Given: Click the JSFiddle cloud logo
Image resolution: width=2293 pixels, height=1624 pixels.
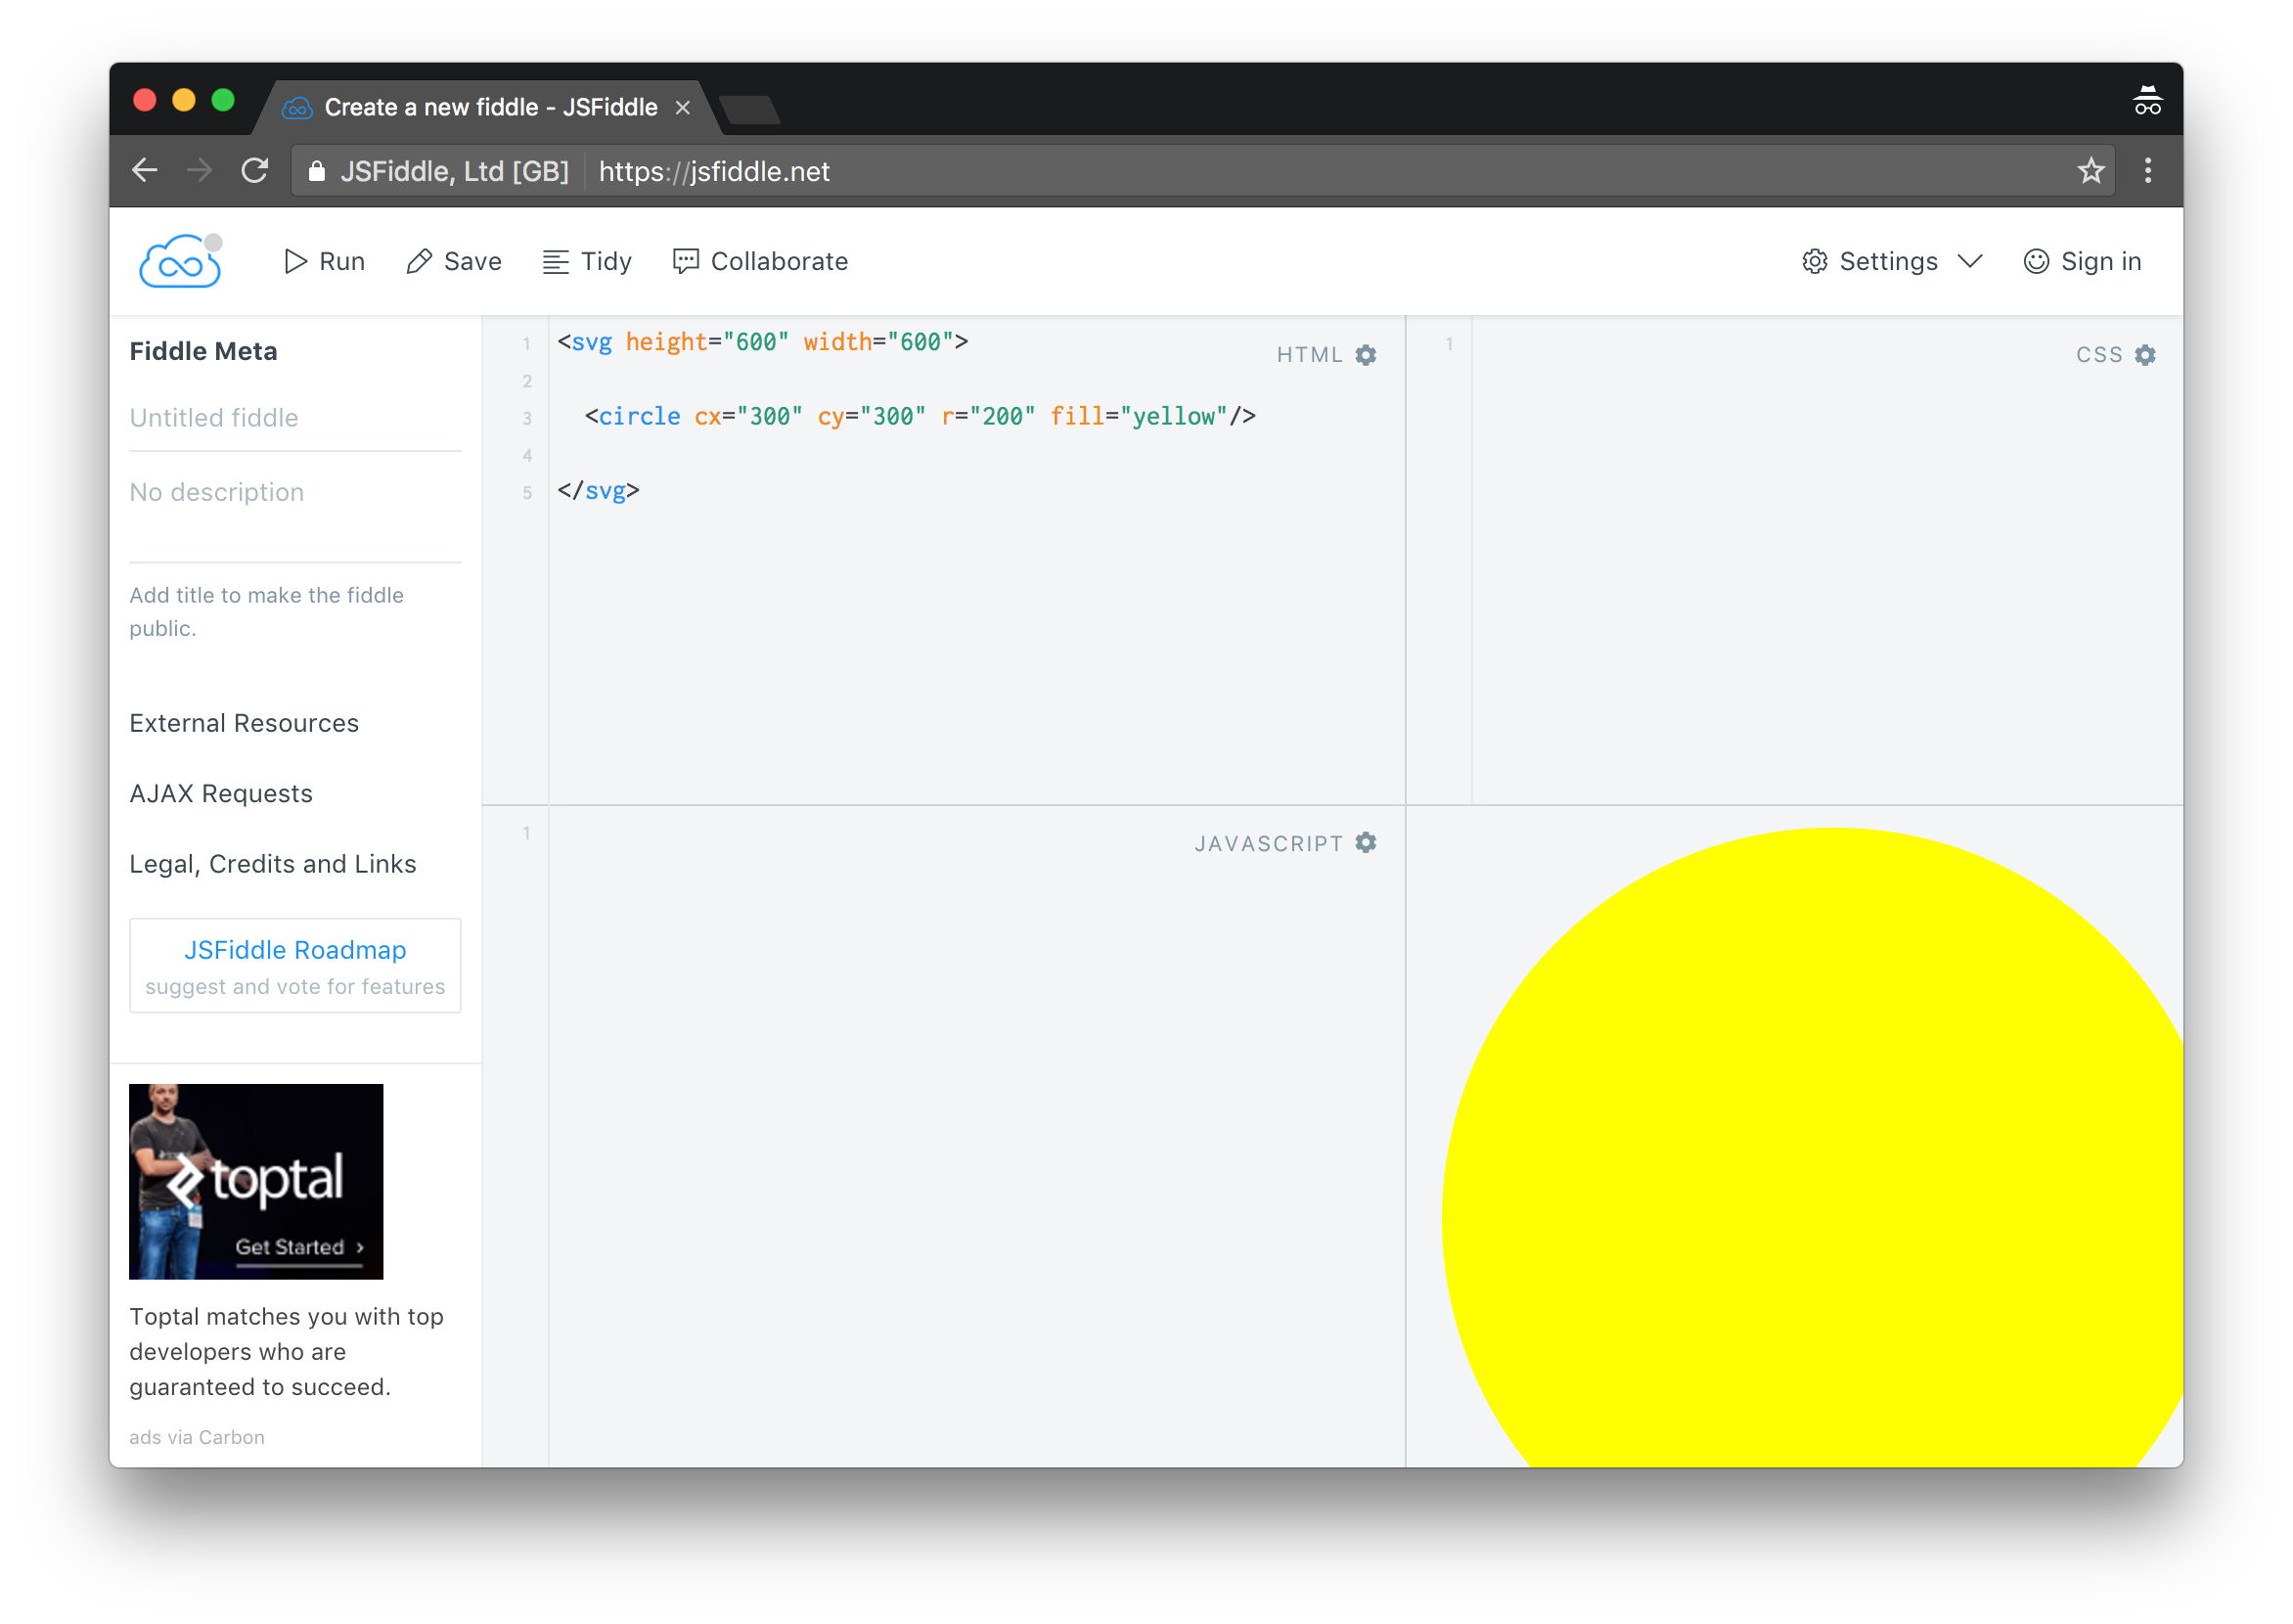Looking at the screenshot, I should click(x=180, y=262).
